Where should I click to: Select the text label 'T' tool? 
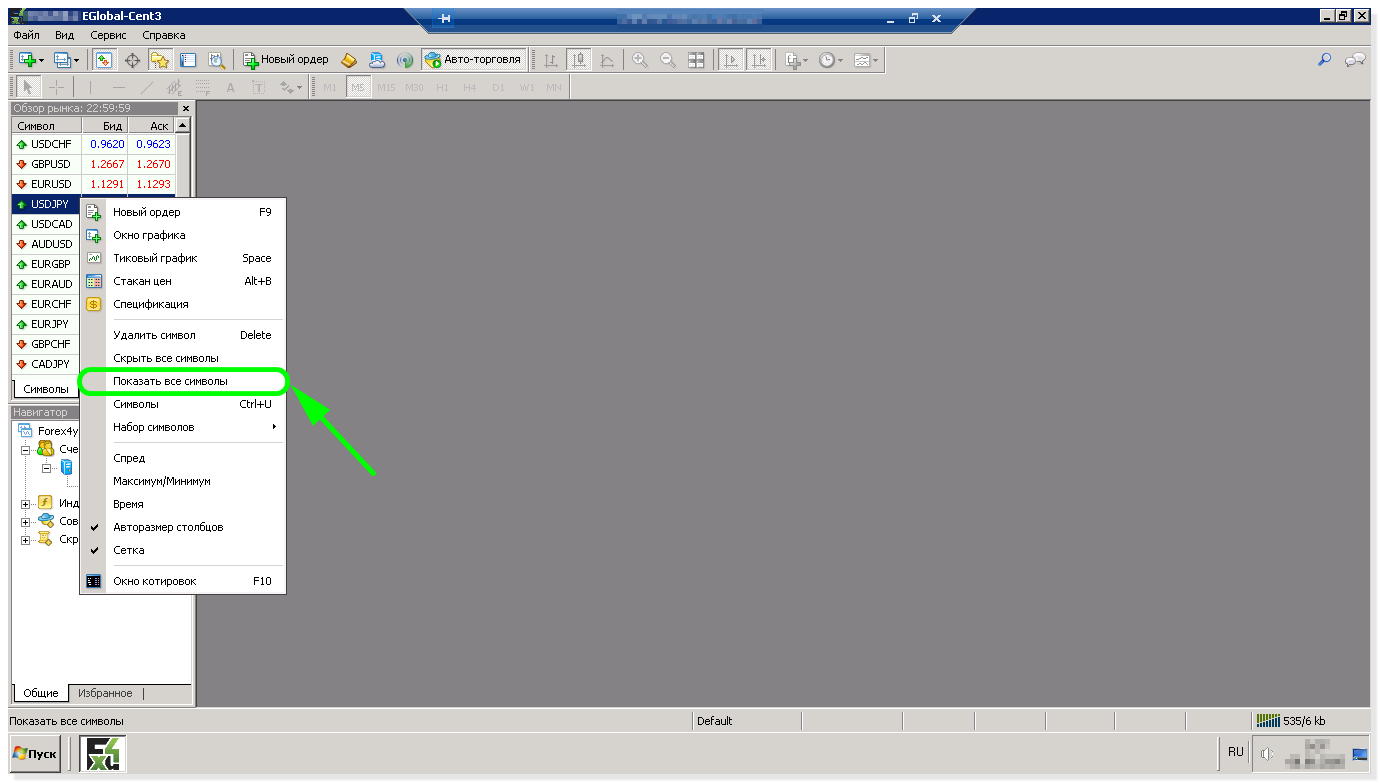pos(258,87)
